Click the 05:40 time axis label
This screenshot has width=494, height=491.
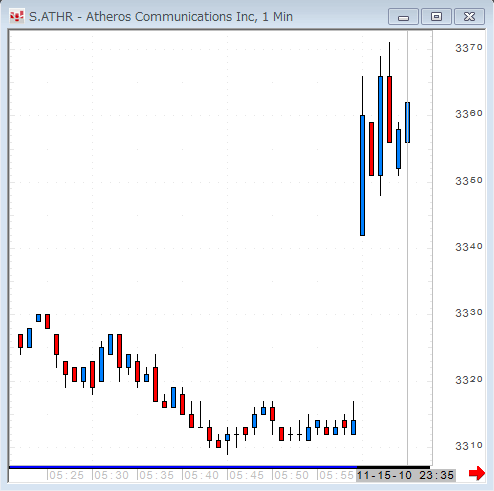pos(201,475)
